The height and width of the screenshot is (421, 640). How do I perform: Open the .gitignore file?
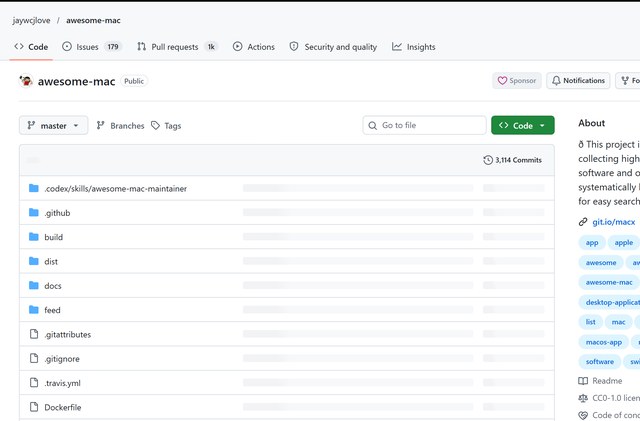tap(62, 359)
